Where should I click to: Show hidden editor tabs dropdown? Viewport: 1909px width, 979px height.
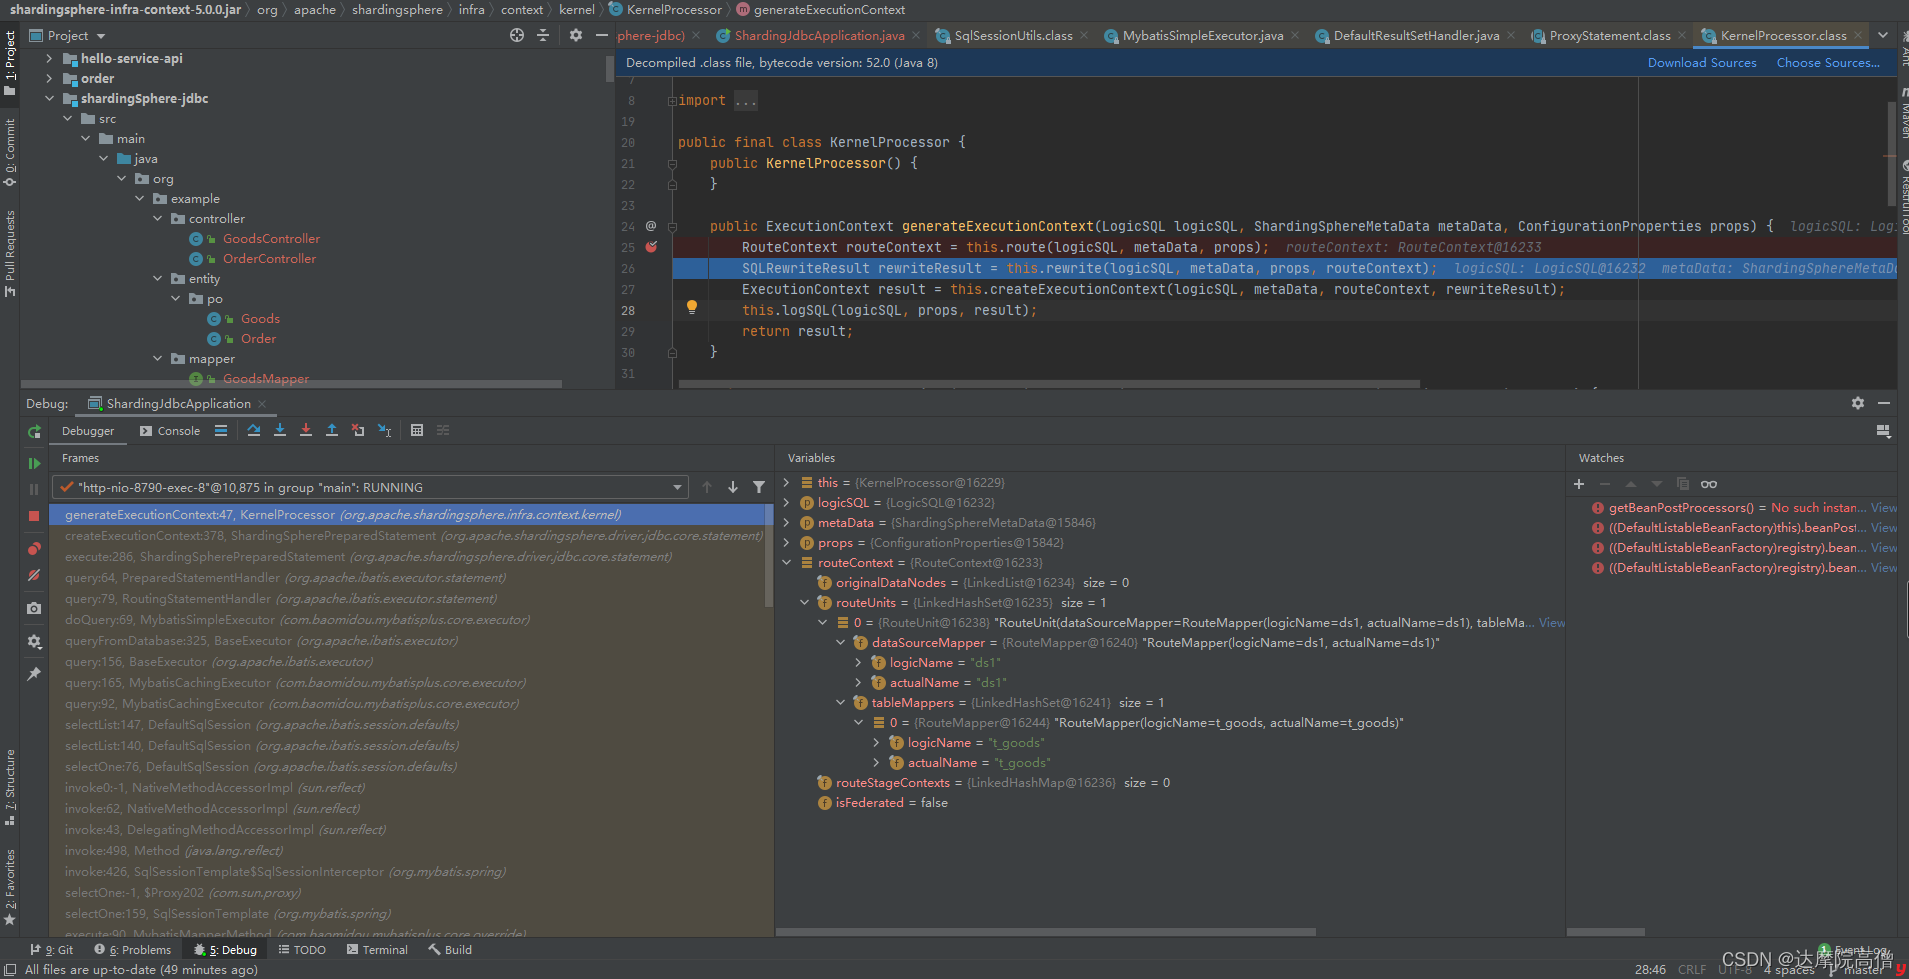1883,35
